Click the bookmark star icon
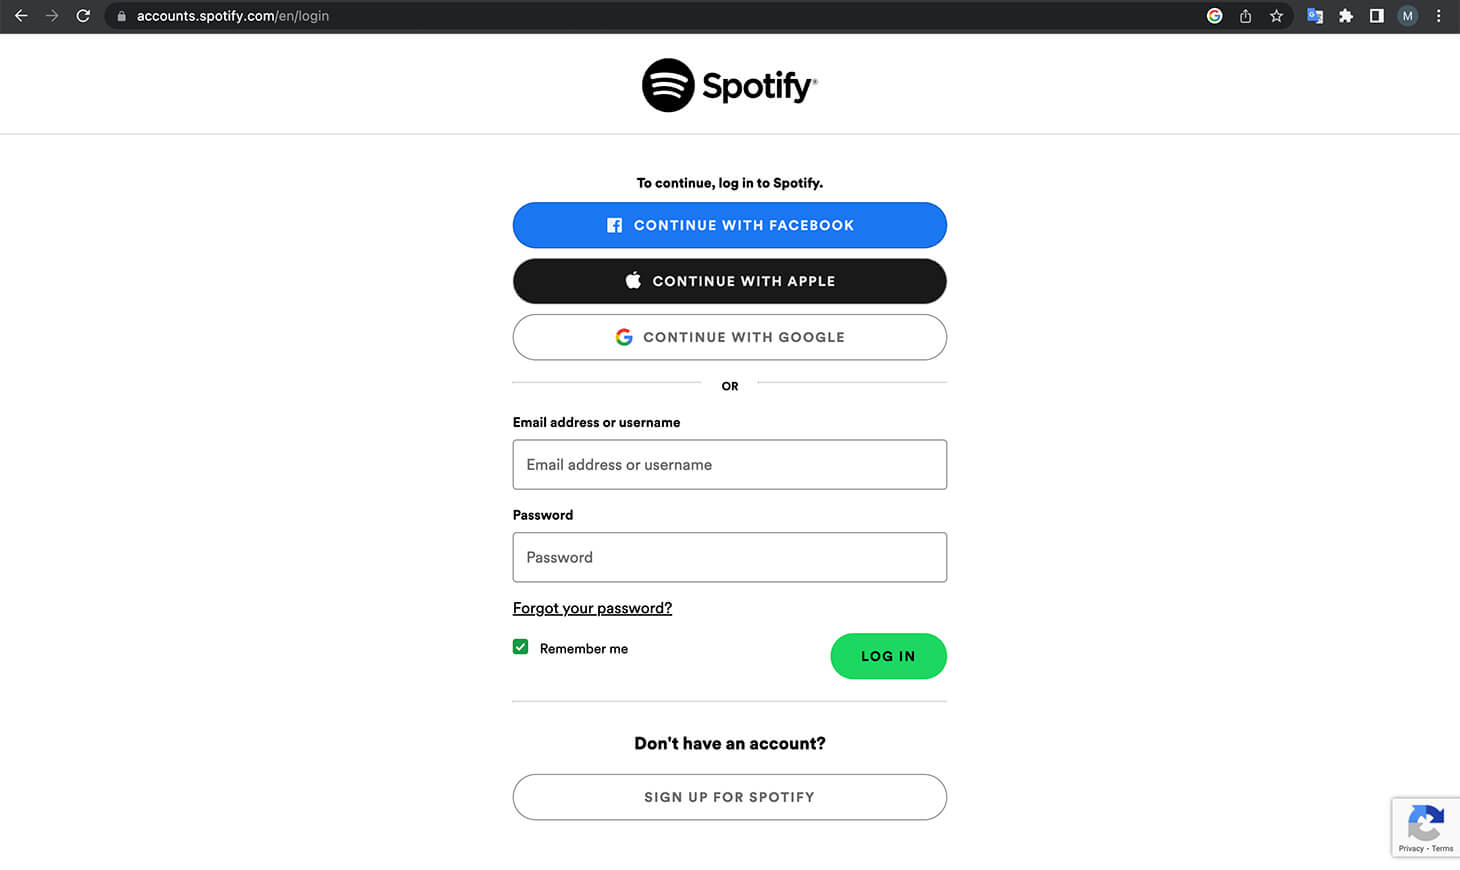 tap(1276, 16)
